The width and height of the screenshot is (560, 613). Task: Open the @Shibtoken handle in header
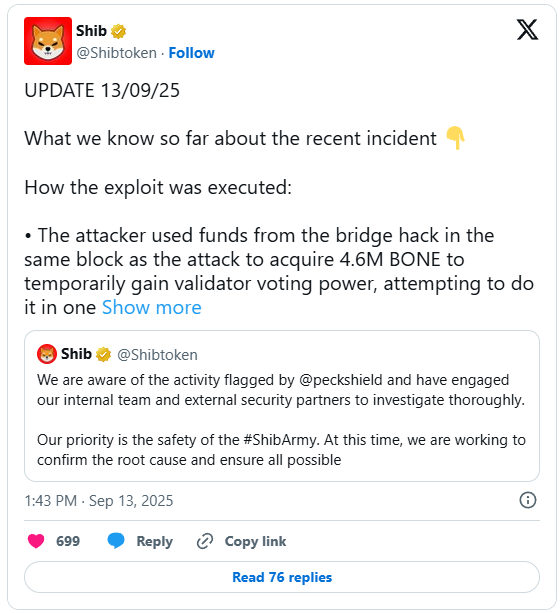[x=117, y=53]
